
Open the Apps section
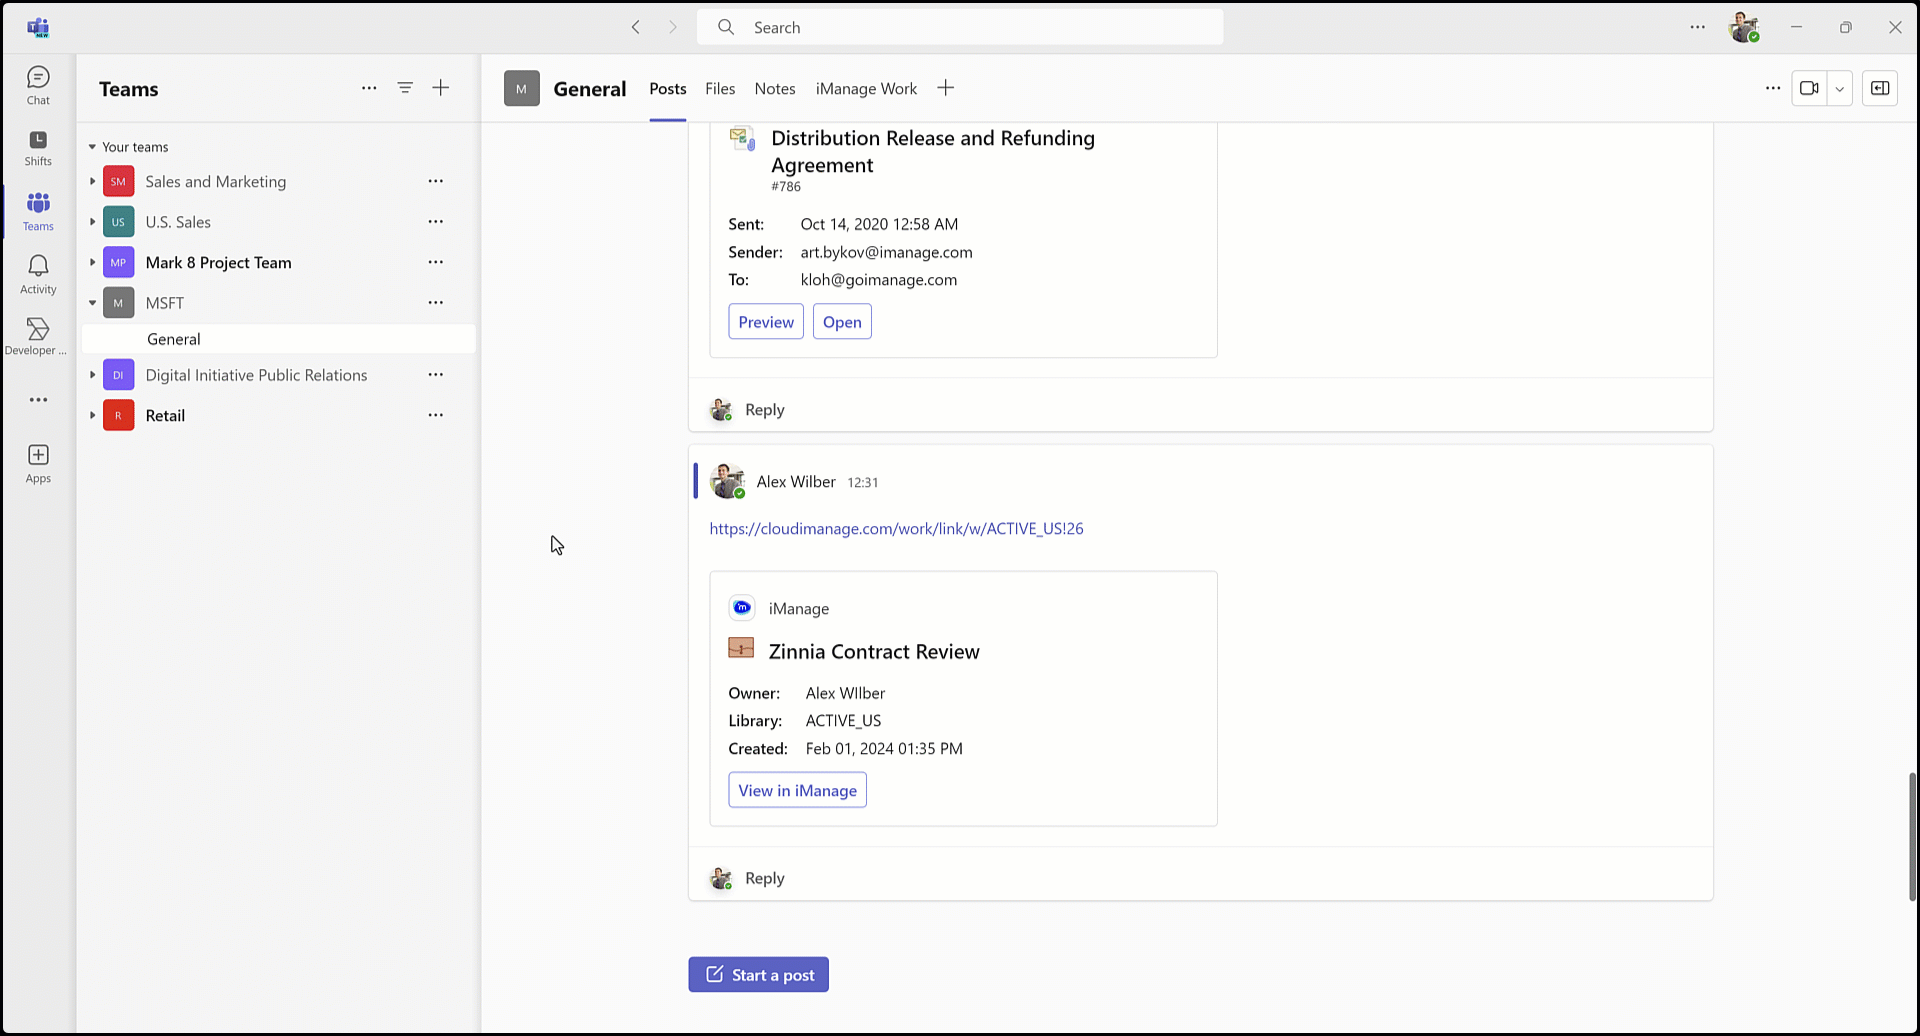pos(37,461)
